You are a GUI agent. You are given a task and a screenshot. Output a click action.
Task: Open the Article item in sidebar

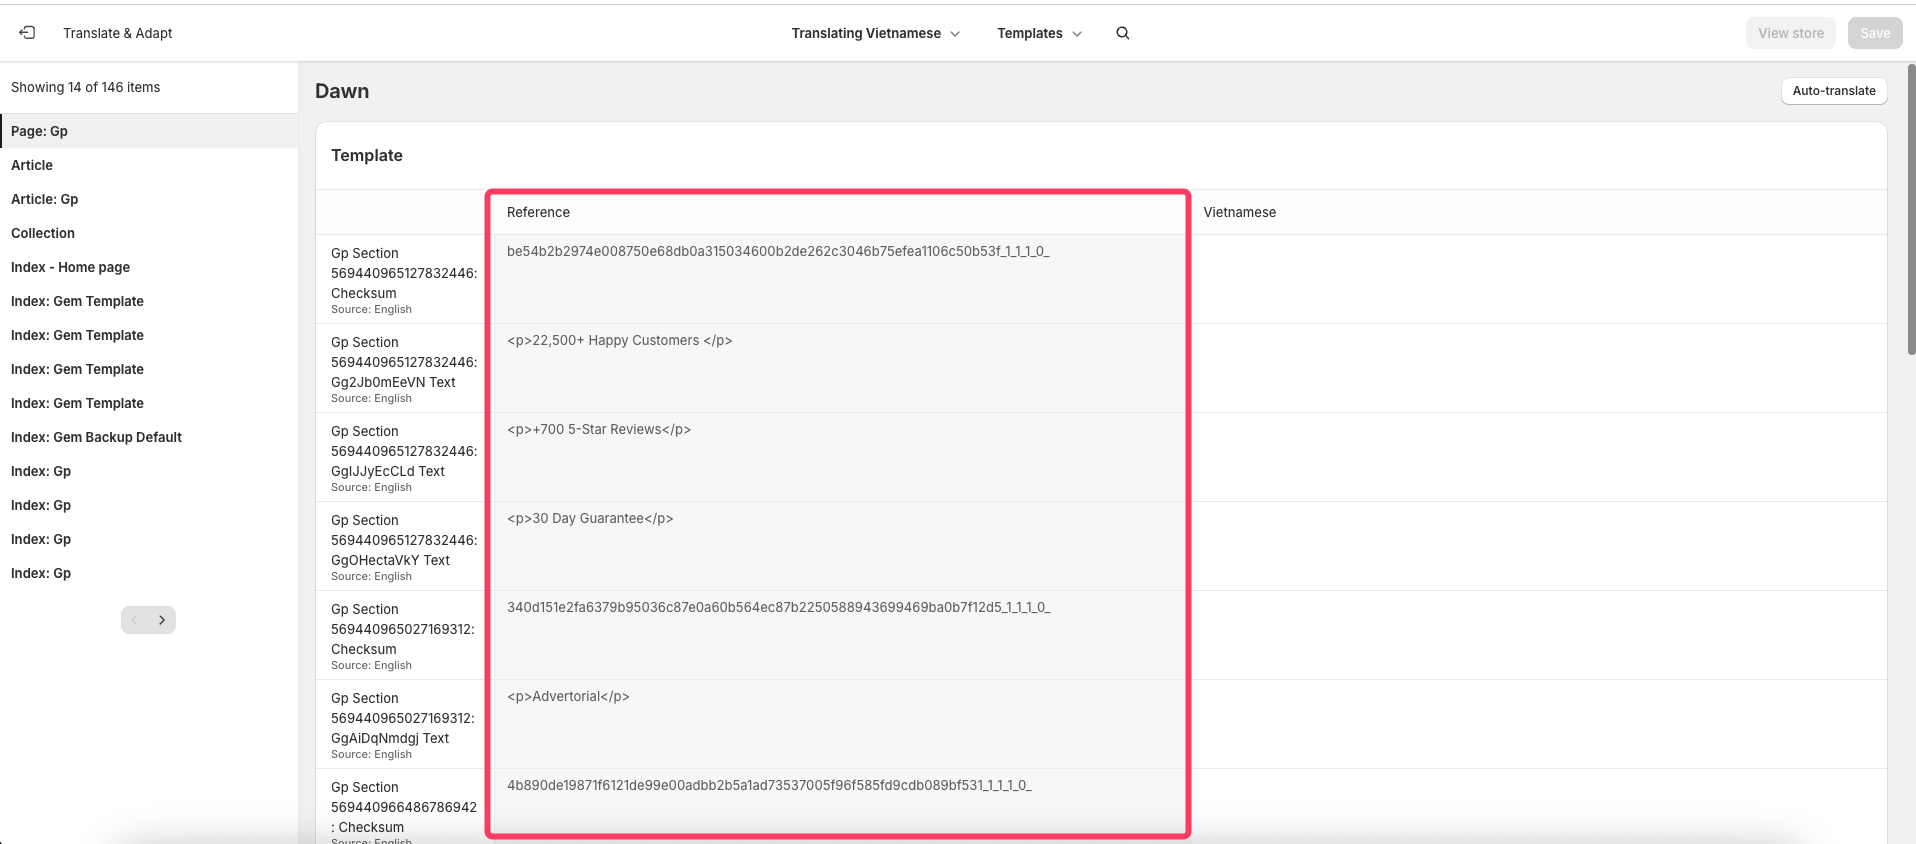point(32,165)
